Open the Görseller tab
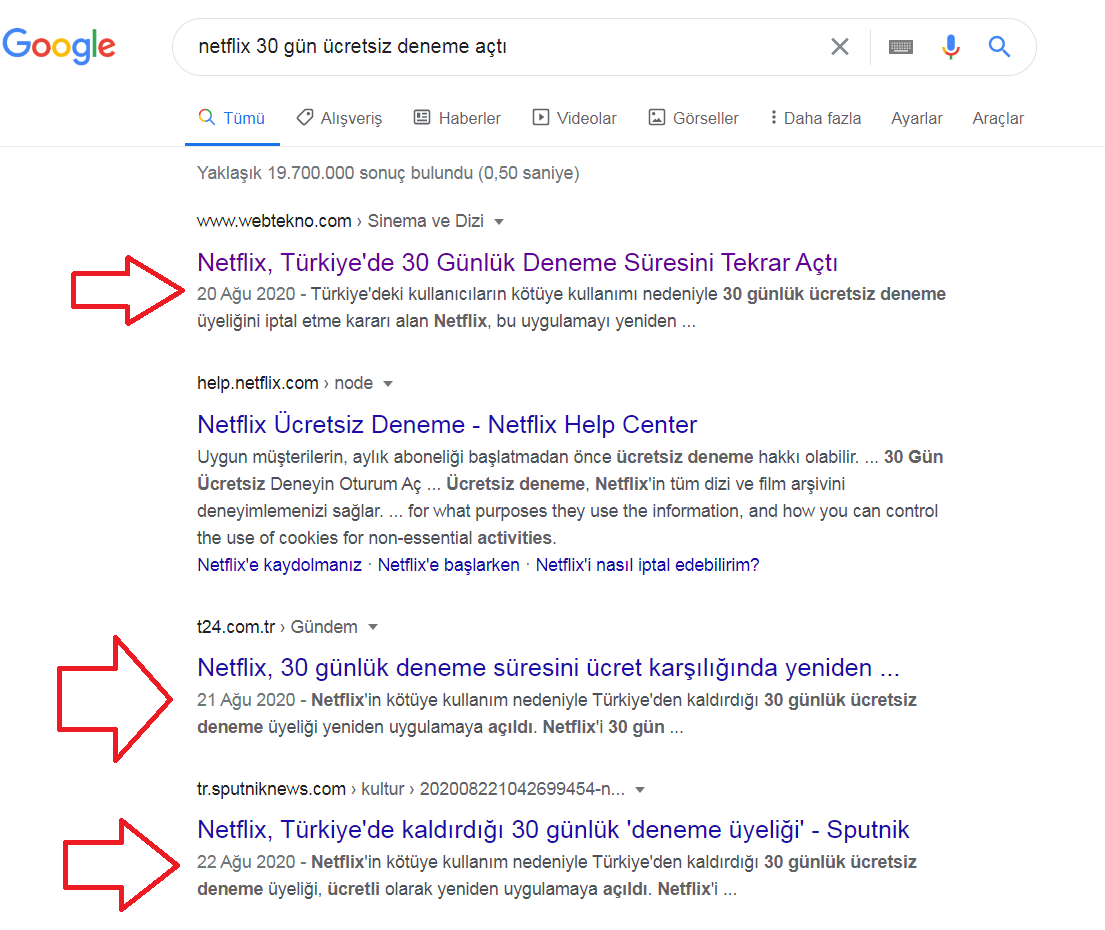This screenshot has width=1105, height=930. tap(693, 118)
